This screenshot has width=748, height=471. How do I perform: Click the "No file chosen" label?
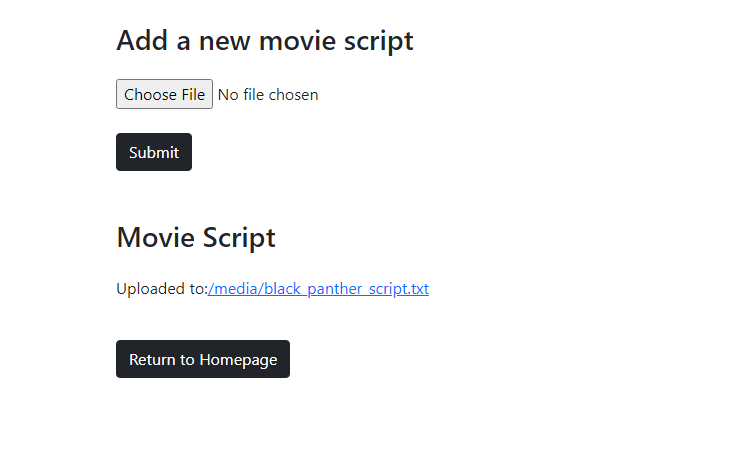click(x=268, y=95)
